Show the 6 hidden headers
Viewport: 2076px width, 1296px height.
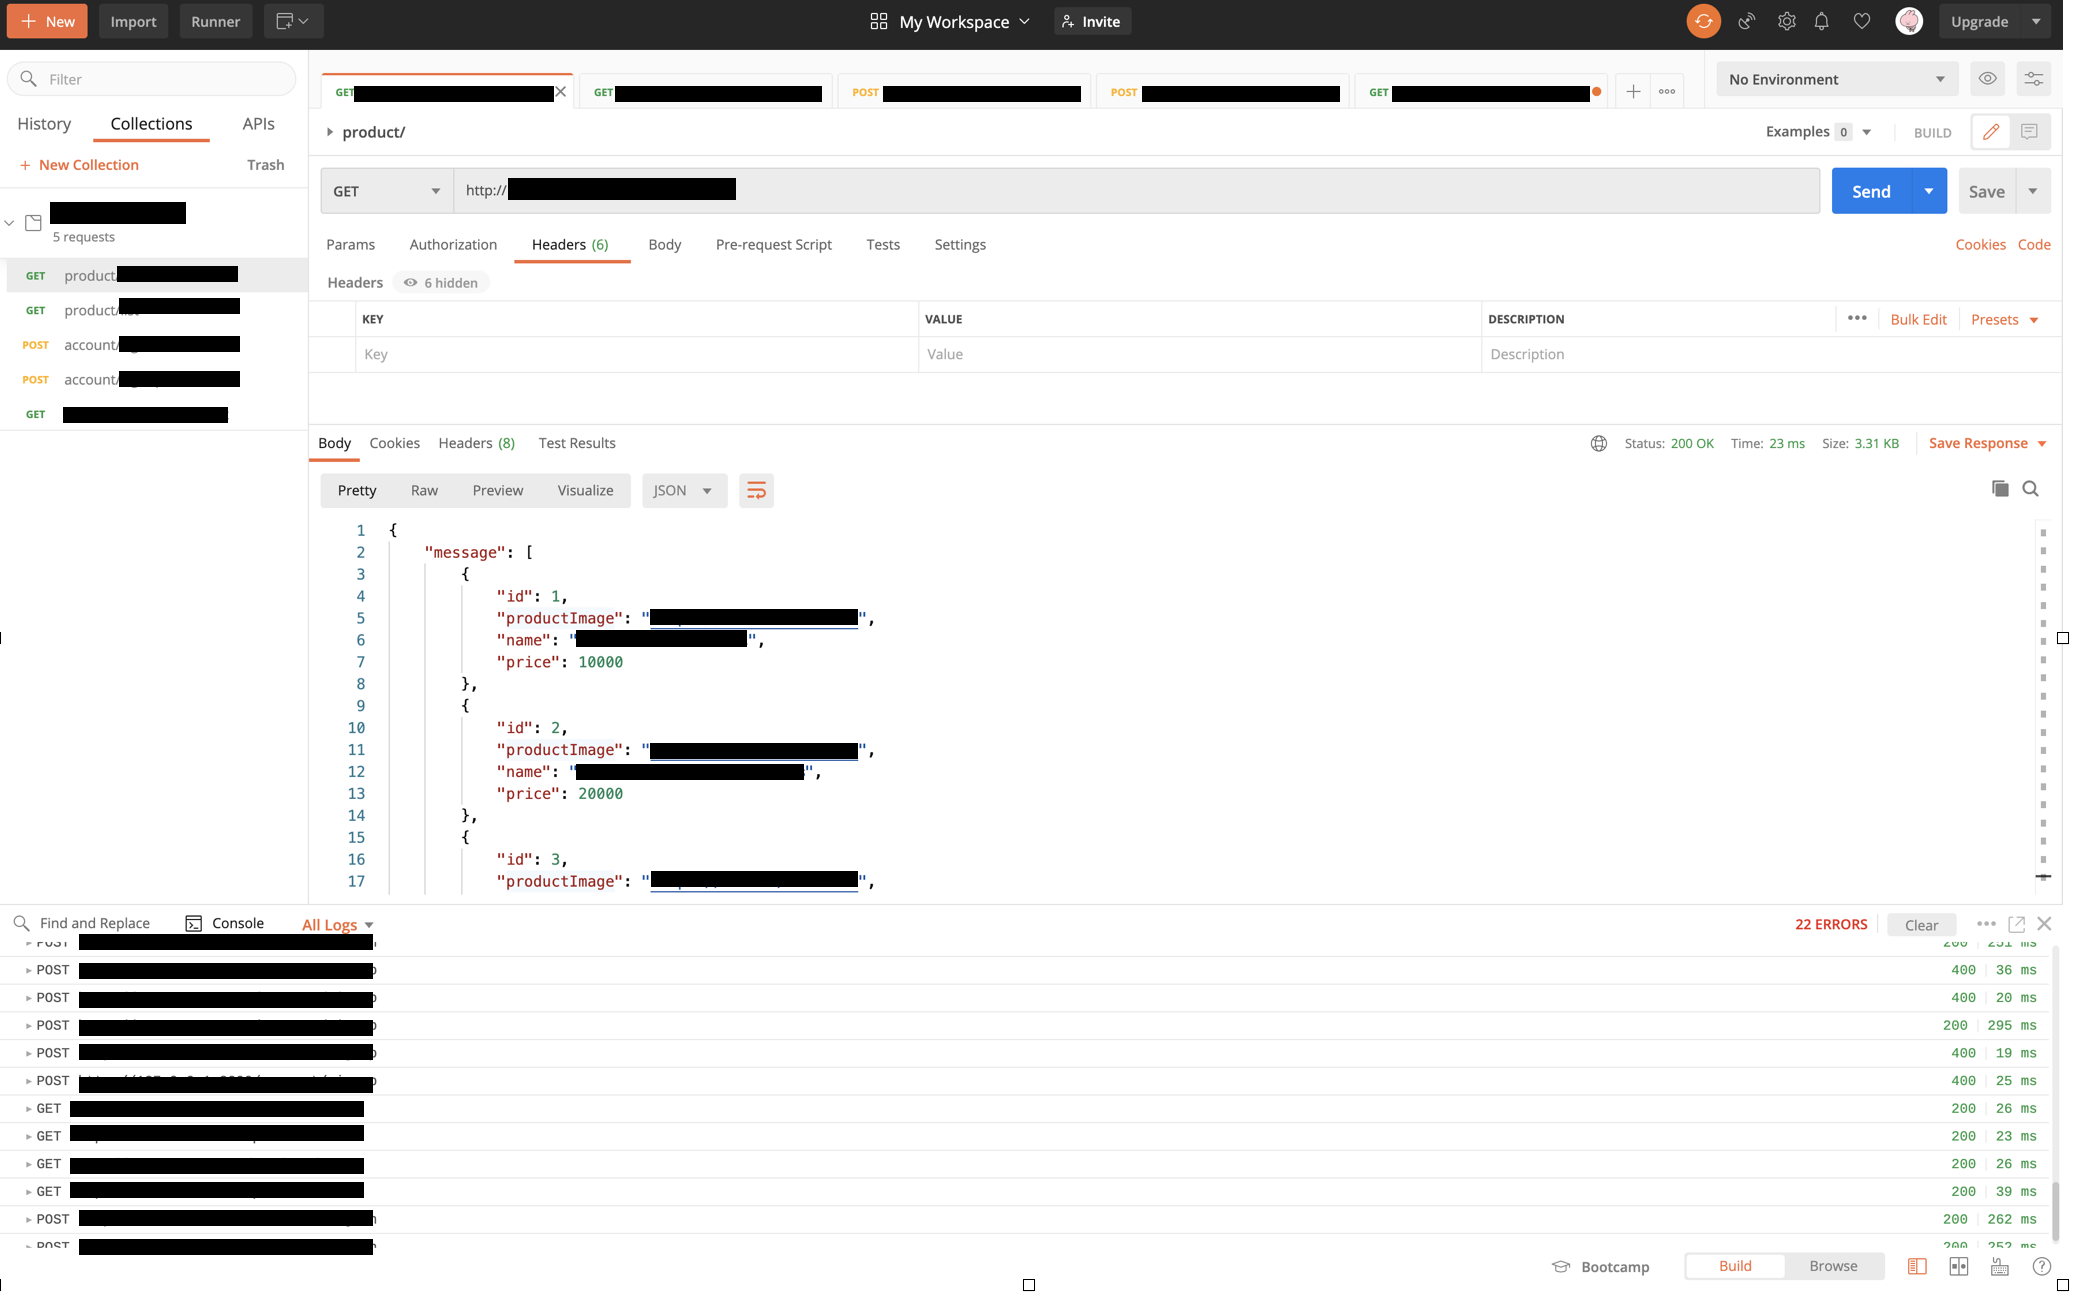click(441, 282)
